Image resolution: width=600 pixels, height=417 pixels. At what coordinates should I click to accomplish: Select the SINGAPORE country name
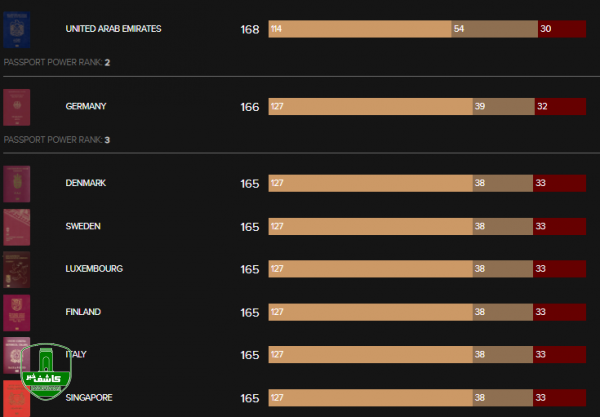pyautogui.click(x=89, y=397)
